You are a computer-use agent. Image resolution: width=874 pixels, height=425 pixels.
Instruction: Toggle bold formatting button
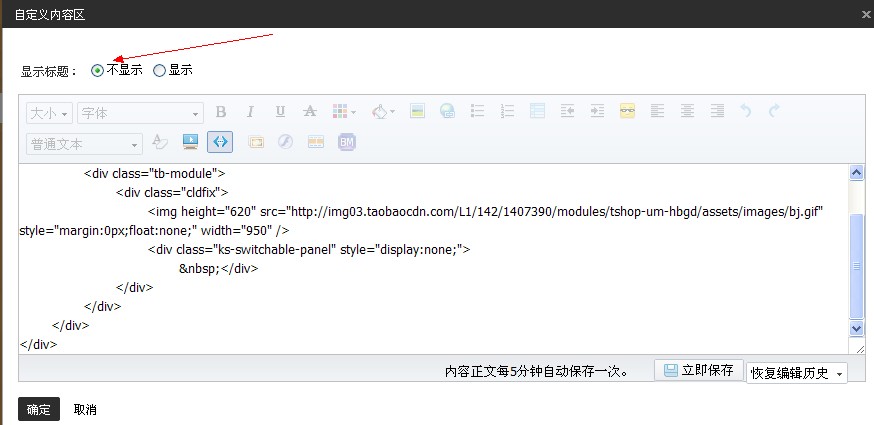click(221, 113)
